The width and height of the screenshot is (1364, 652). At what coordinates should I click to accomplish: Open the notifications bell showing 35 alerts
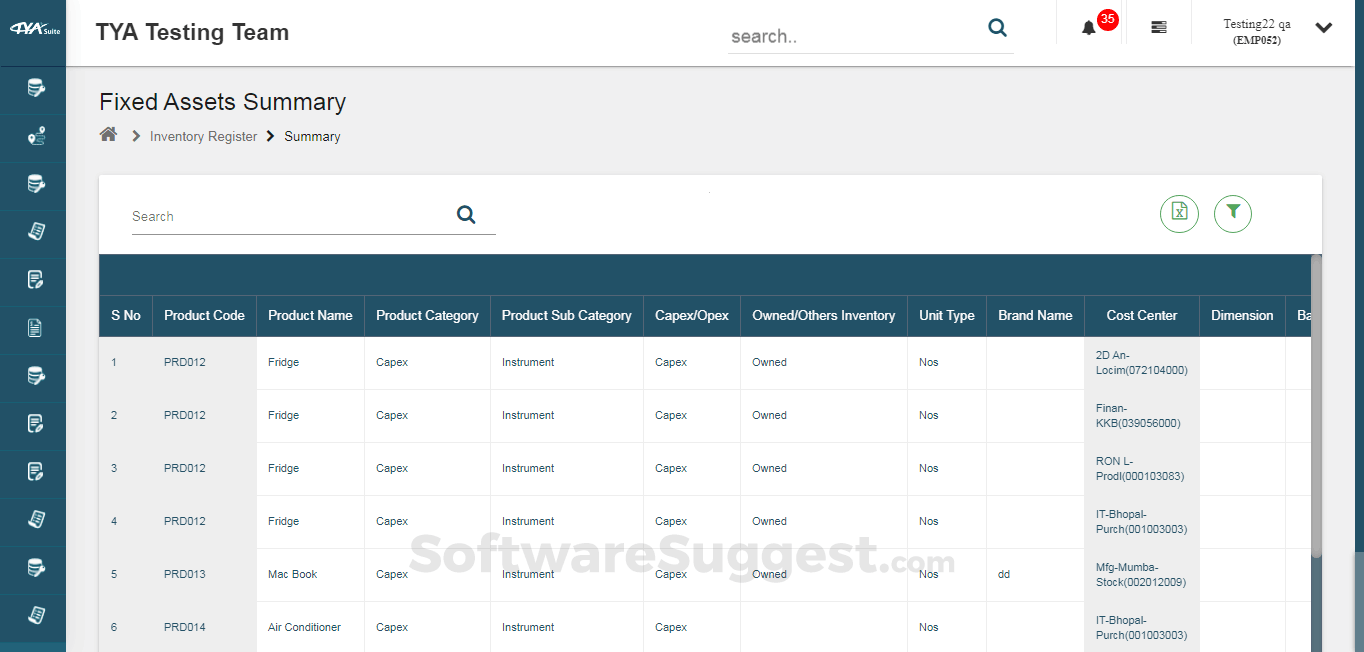click(x=1089, y=27)
